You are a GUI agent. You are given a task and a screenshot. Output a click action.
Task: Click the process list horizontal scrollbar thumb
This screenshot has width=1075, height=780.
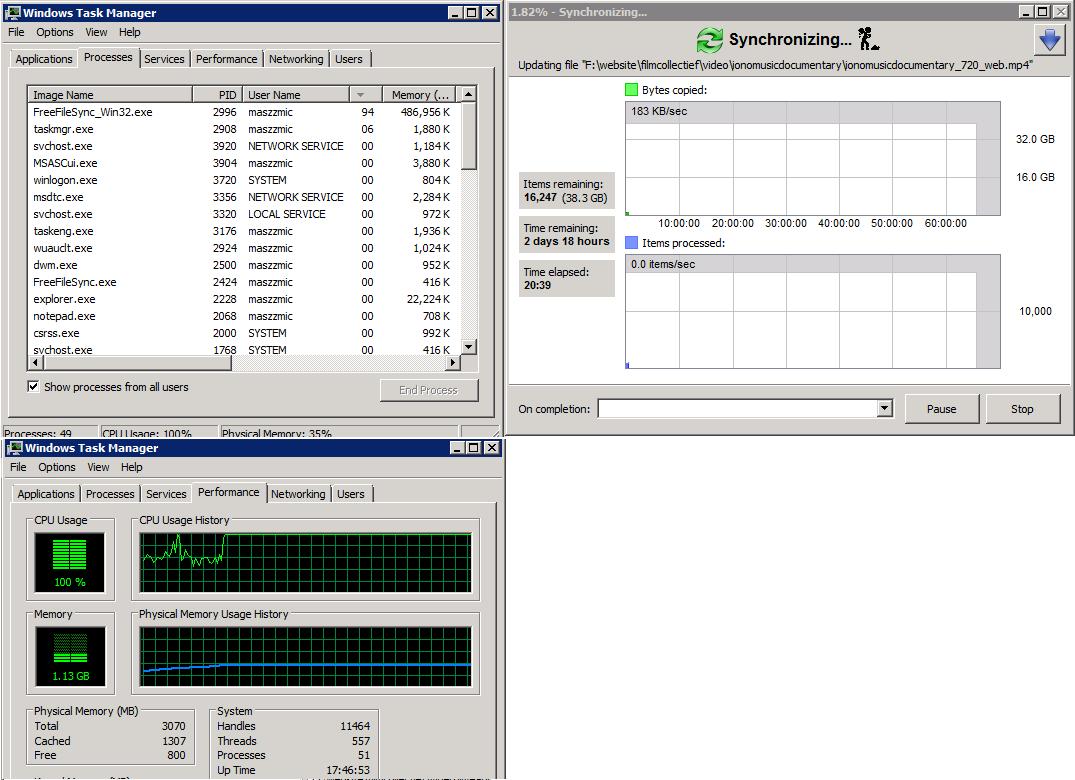click(137, 363)
